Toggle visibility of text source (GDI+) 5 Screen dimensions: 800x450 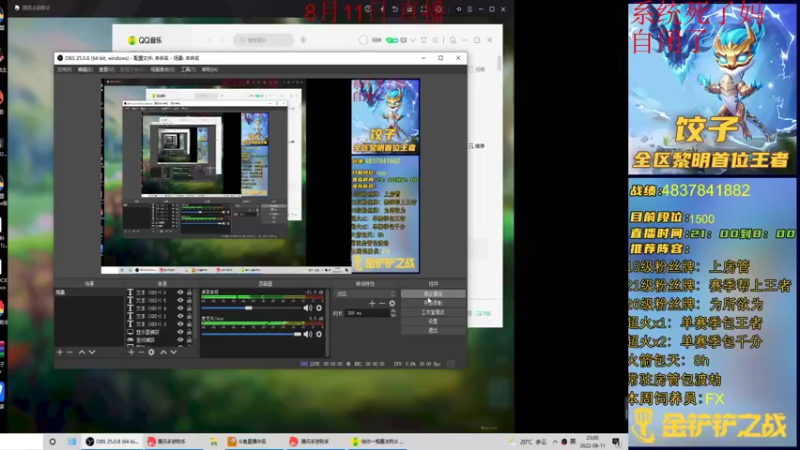coord(180,300)
